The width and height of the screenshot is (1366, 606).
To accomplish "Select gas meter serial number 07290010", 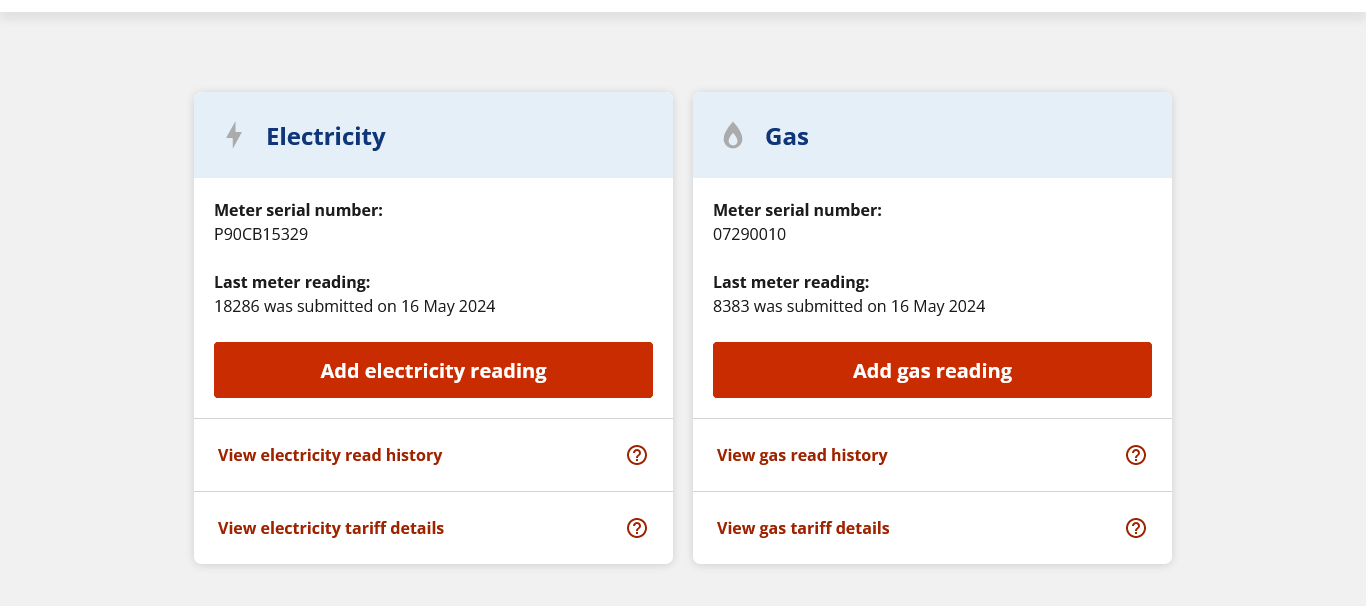I will click(x=749, y=235).
